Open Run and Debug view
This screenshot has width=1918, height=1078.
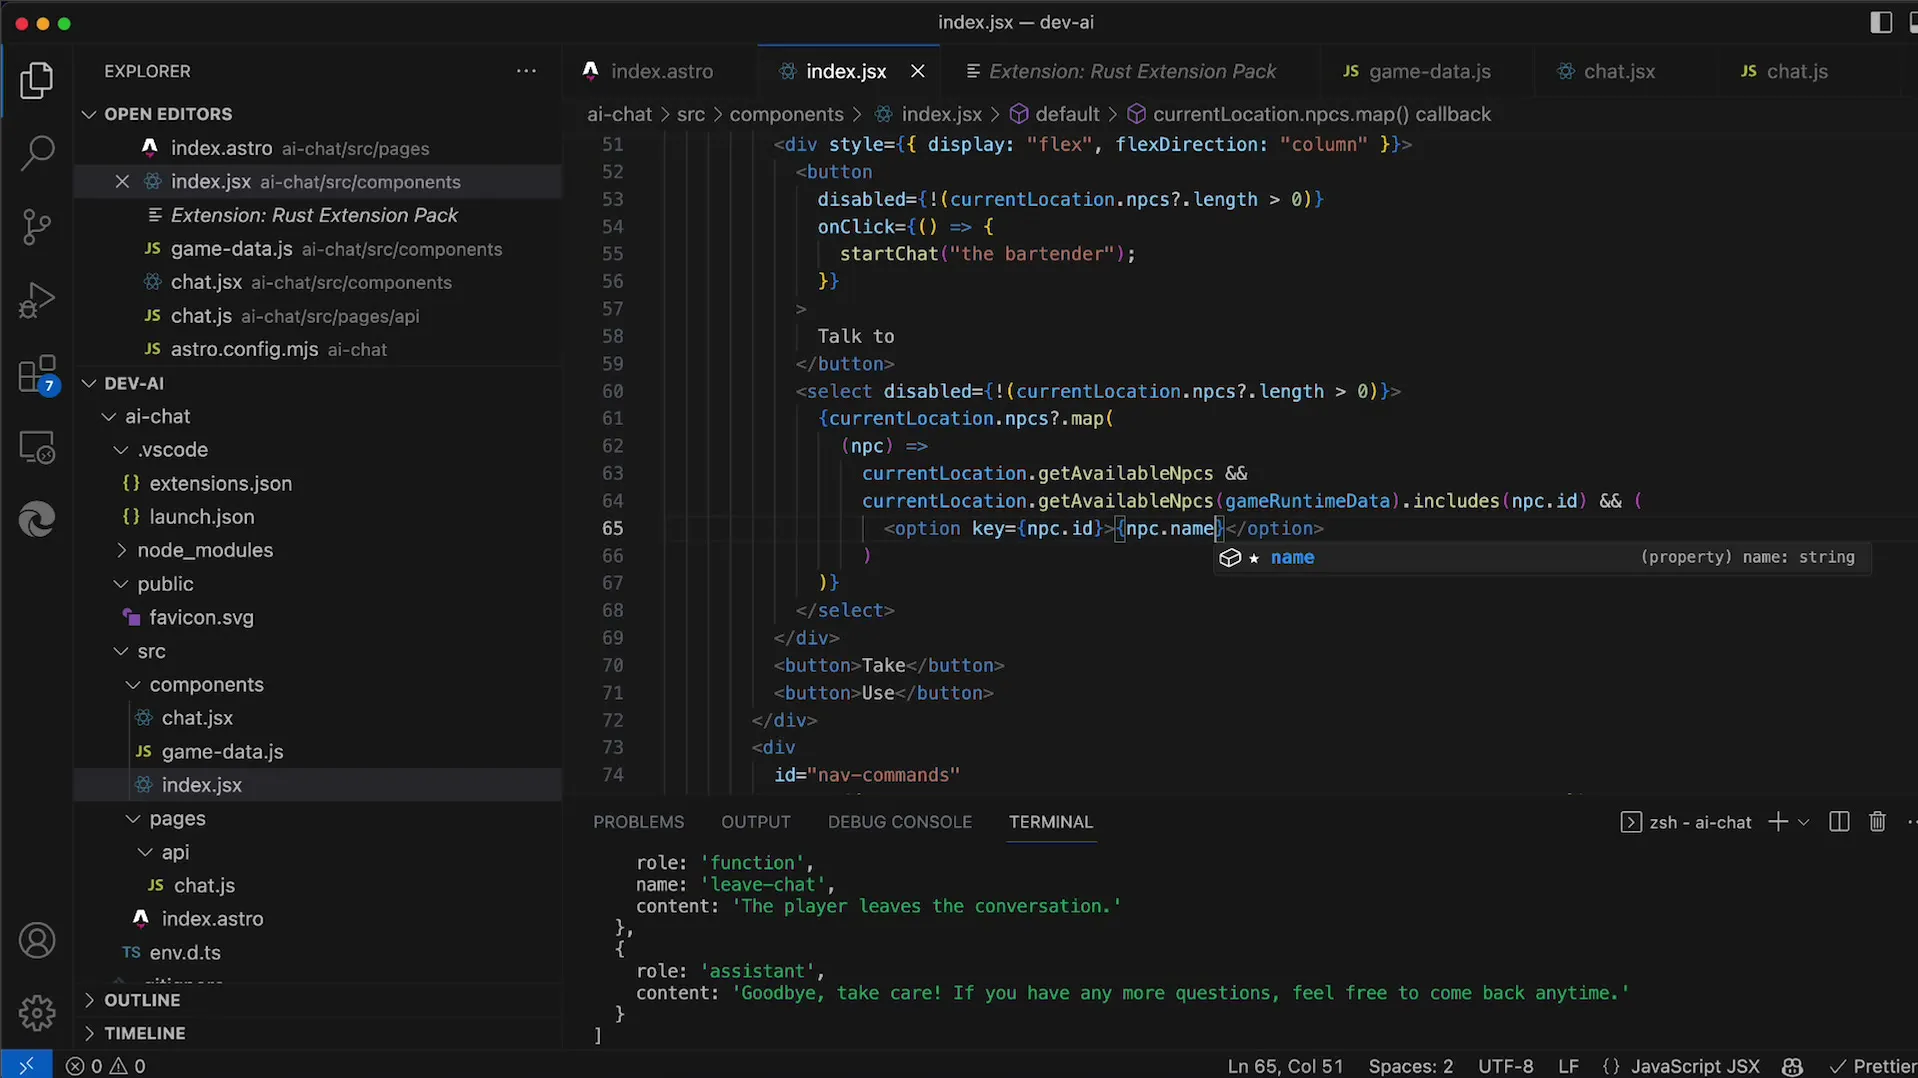(x=37, y=300)
